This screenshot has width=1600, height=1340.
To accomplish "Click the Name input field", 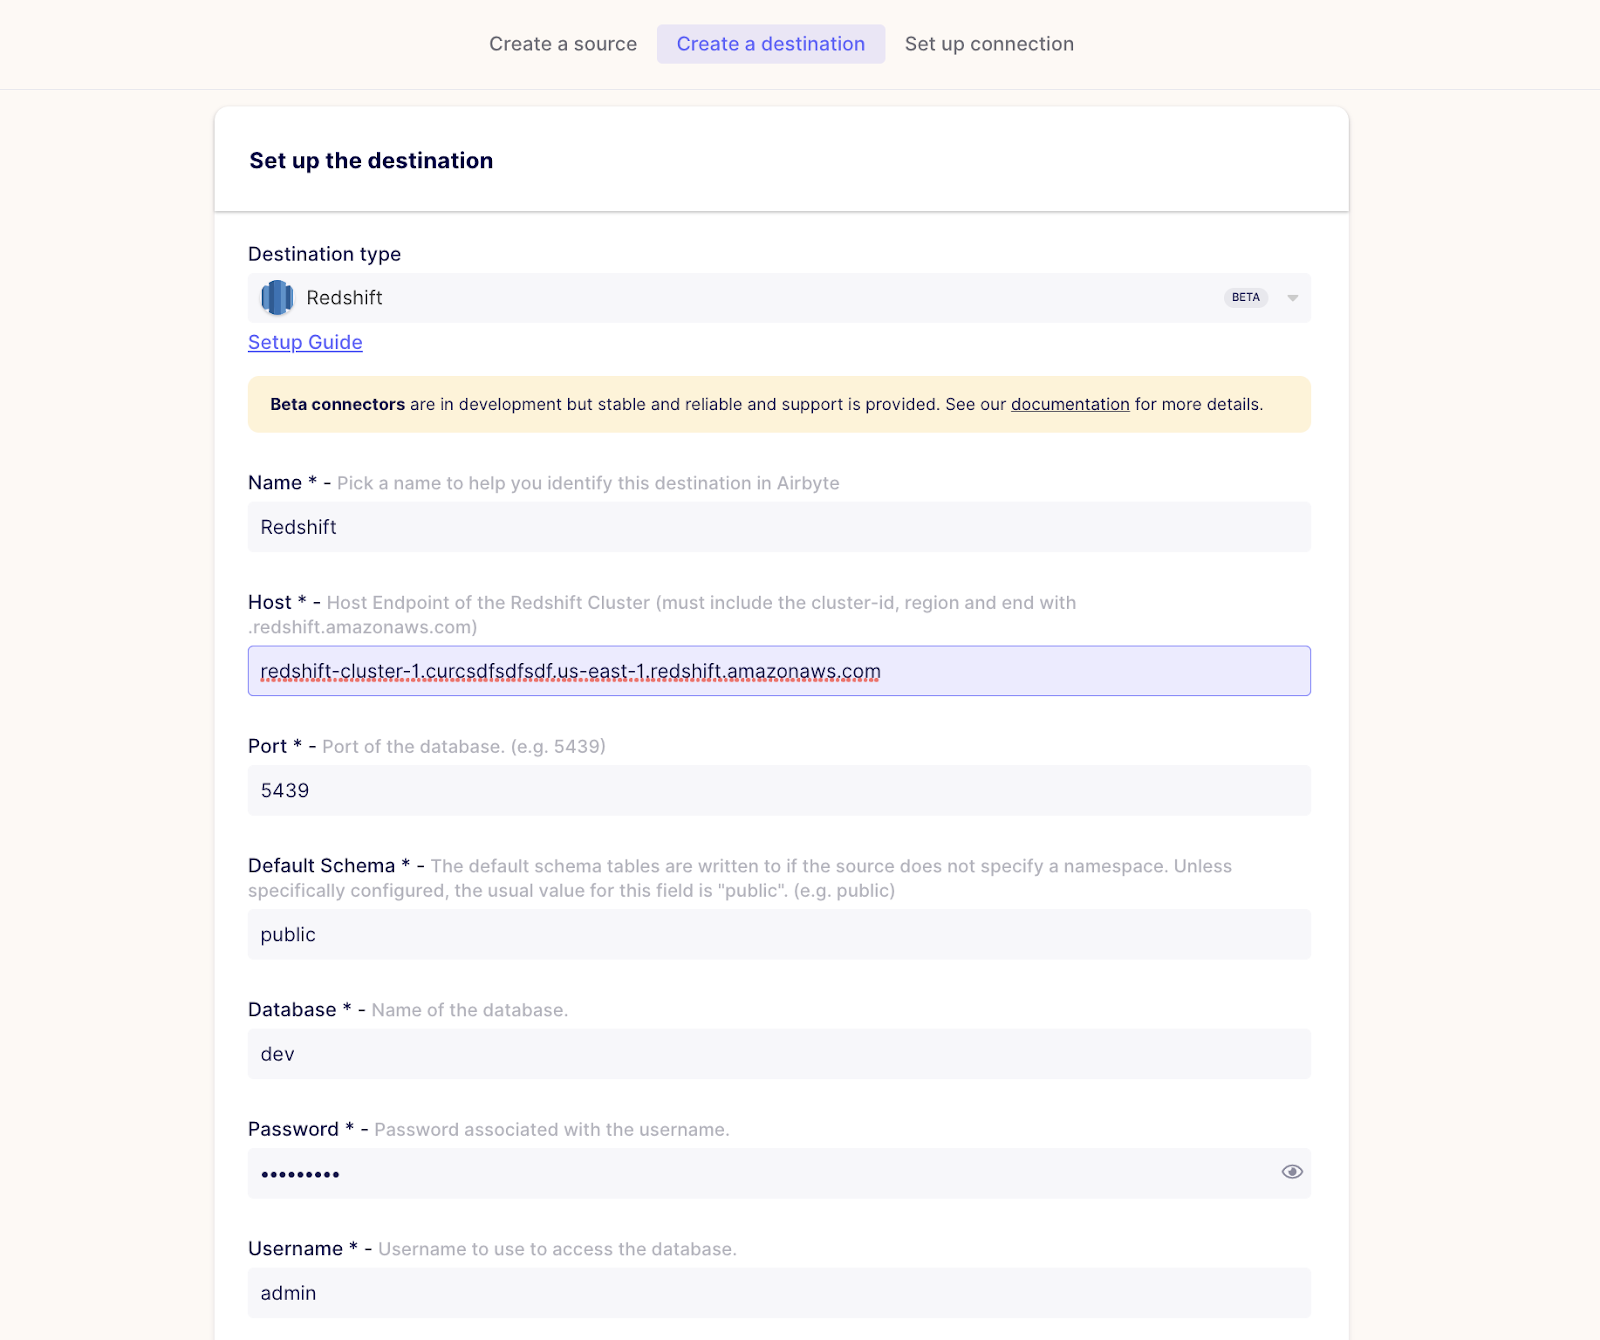I will coord(778,527).
